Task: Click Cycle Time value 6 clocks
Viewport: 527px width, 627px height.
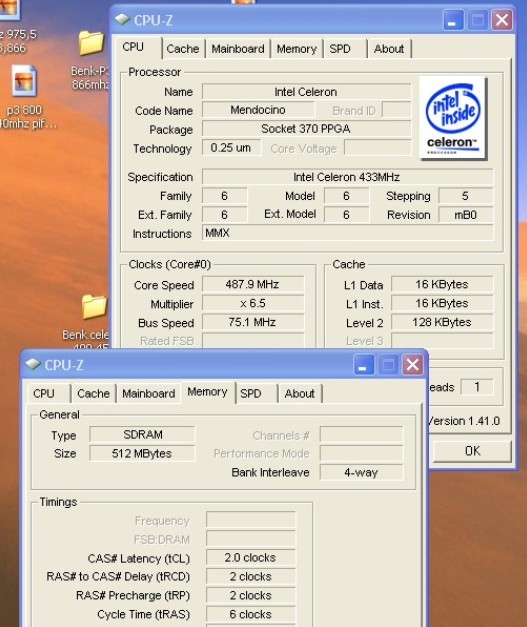Action: pos(251,614)
